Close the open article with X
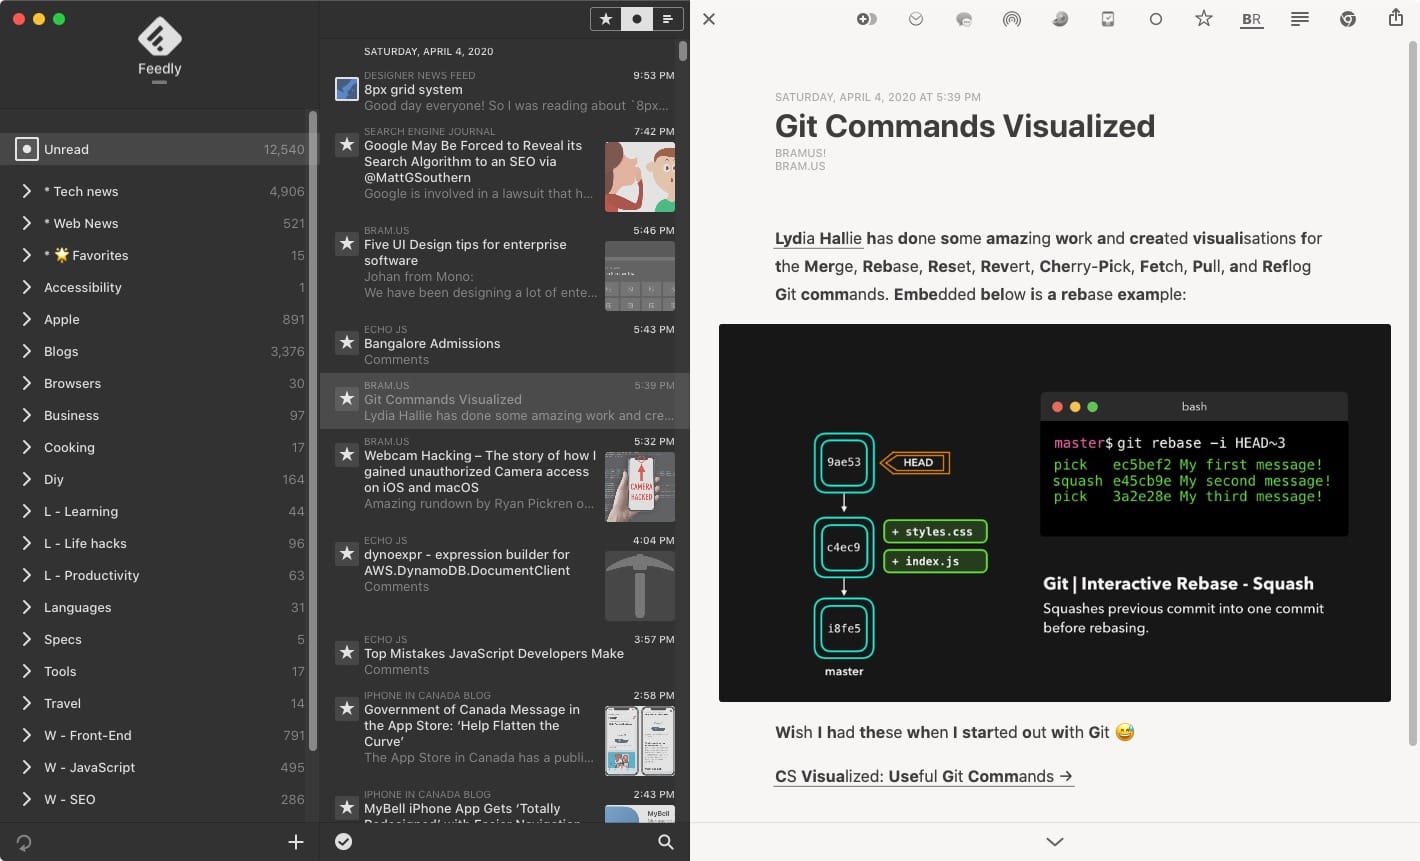Image resolution: width=1420 pixels, height=861 pixels. coord(709,19)
